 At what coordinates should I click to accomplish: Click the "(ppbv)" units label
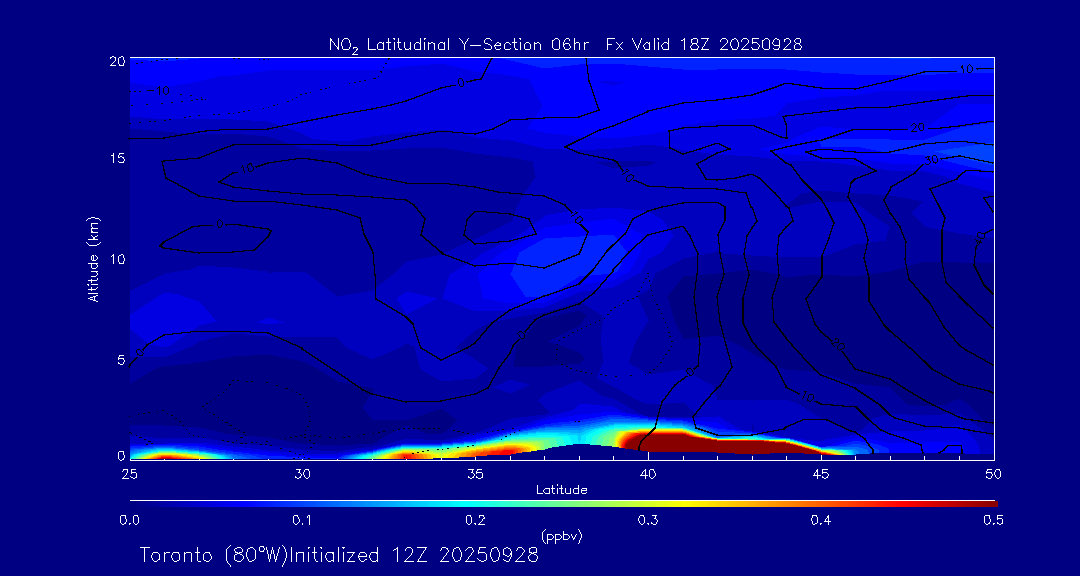pos(562,536)
